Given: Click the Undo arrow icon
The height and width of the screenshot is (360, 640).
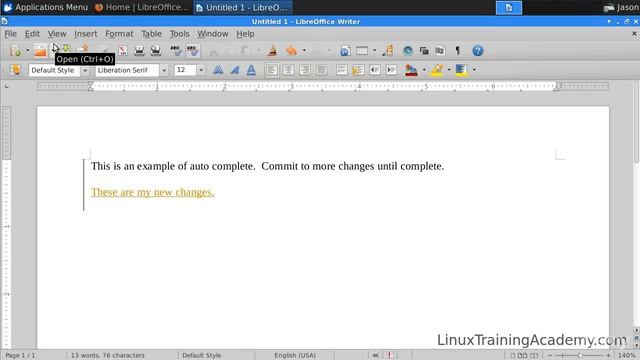Looking at the screenshot, I should [x=291, y=51].
